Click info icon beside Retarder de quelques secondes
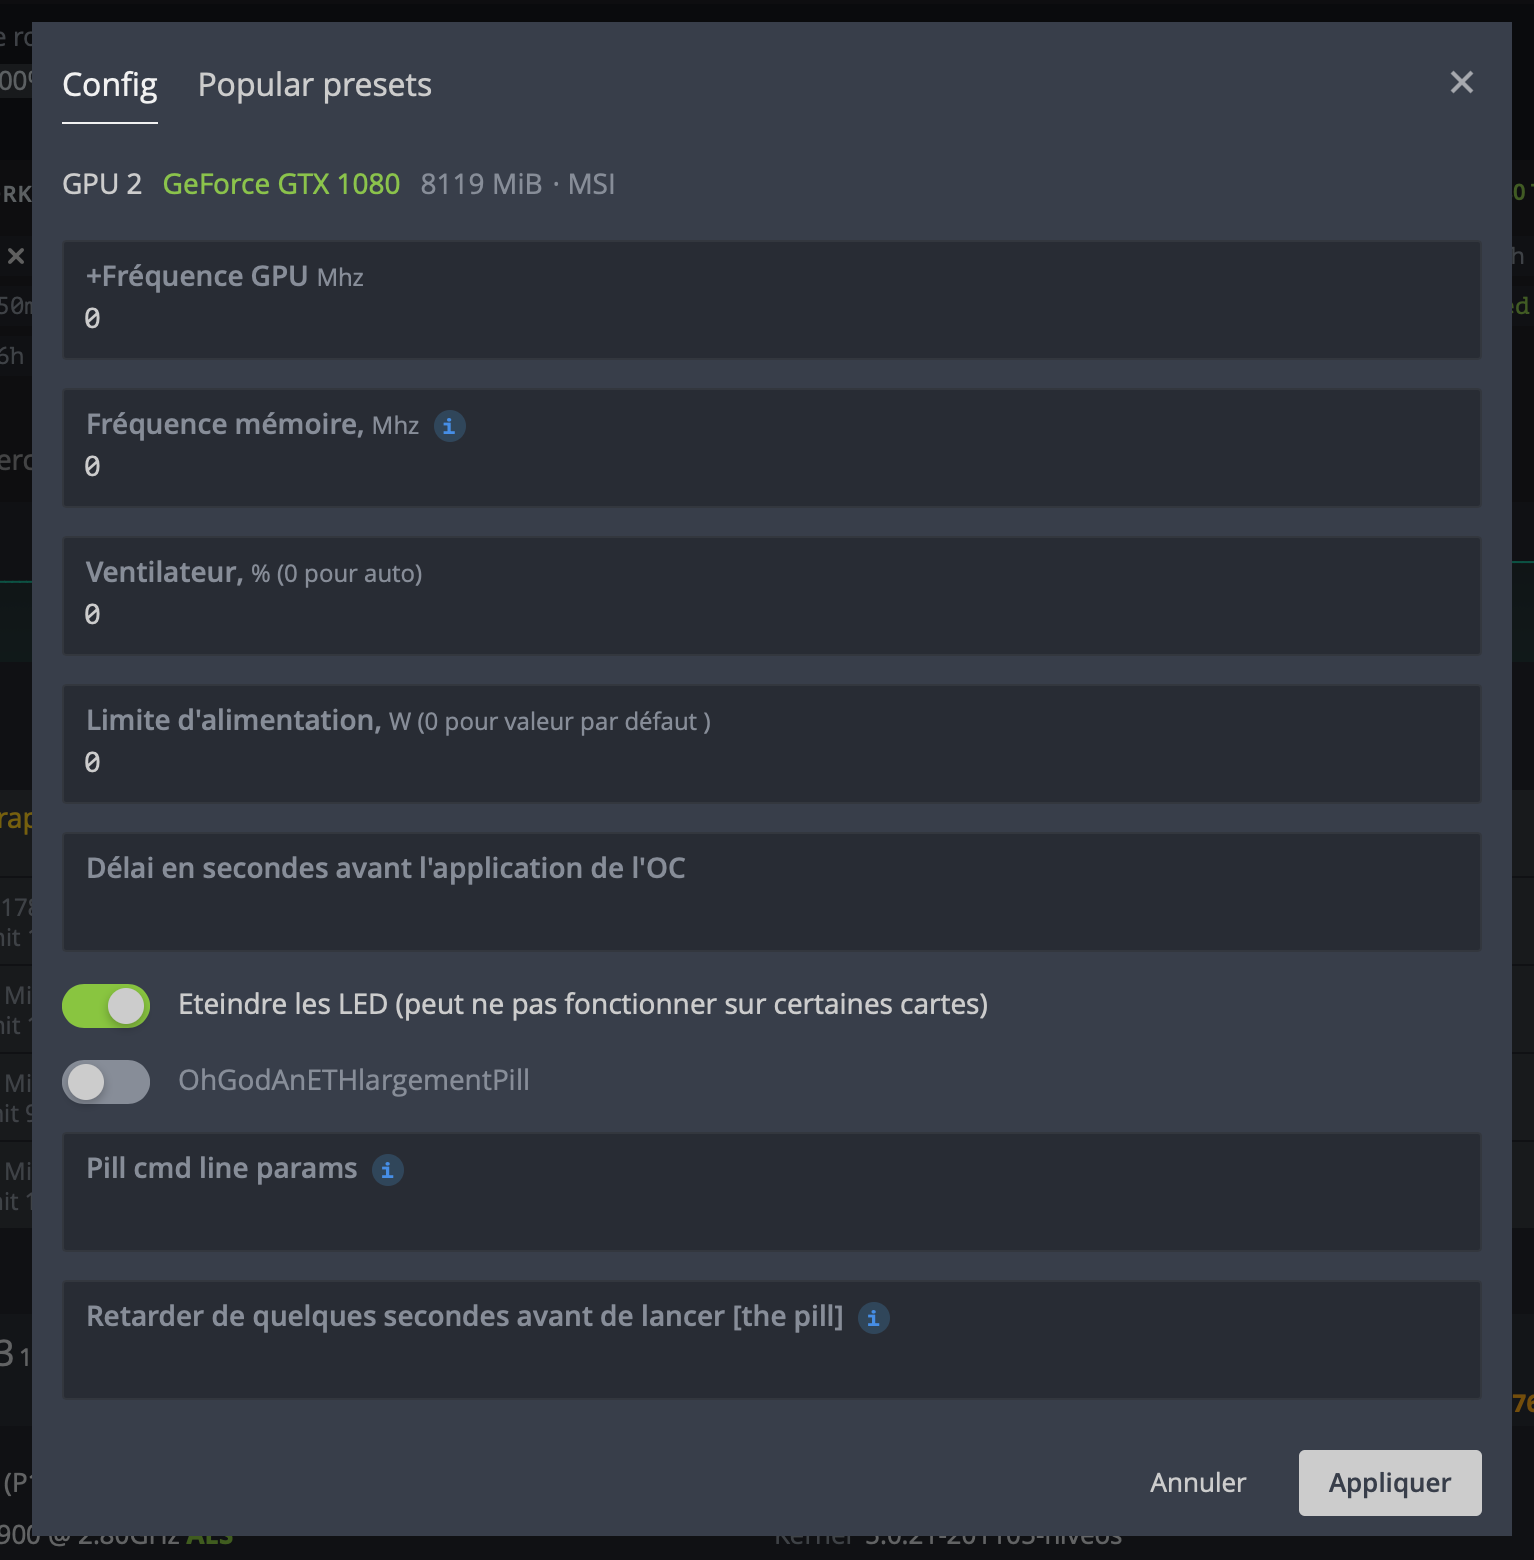1534x1560 pixels. pyautogui.click(x=873, y=1318)
